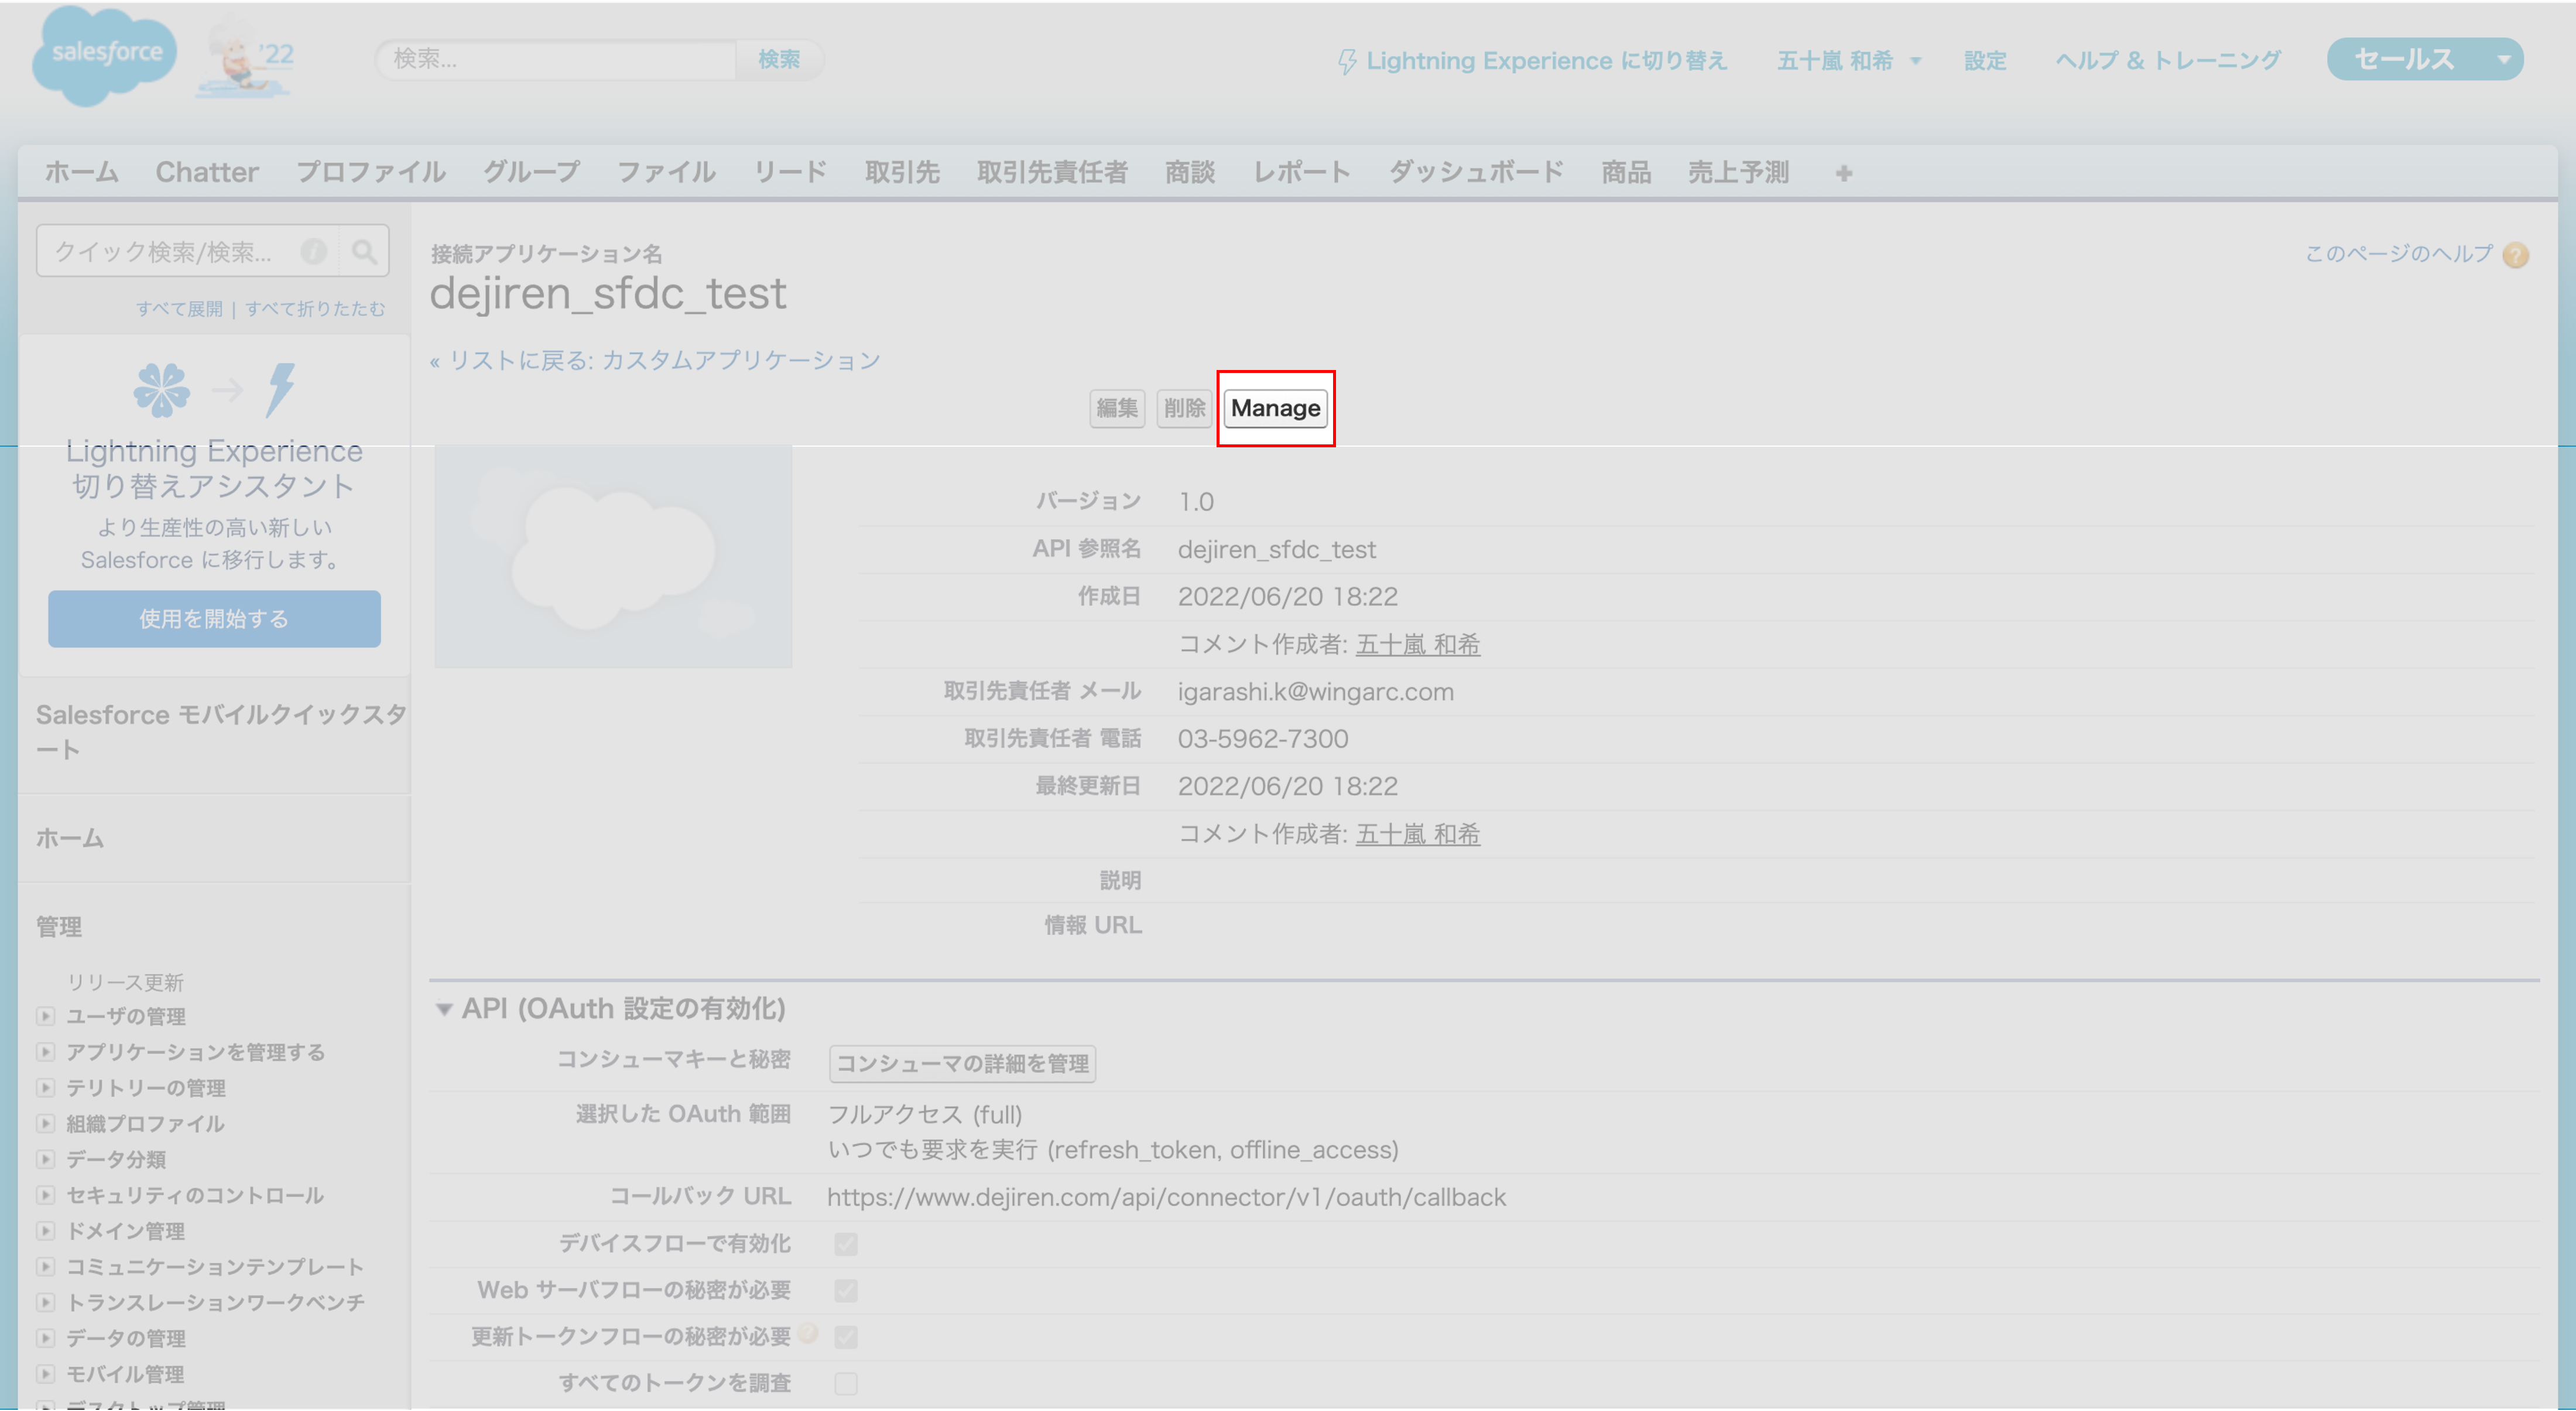Click the Manage button

[x=1275, y=408]
